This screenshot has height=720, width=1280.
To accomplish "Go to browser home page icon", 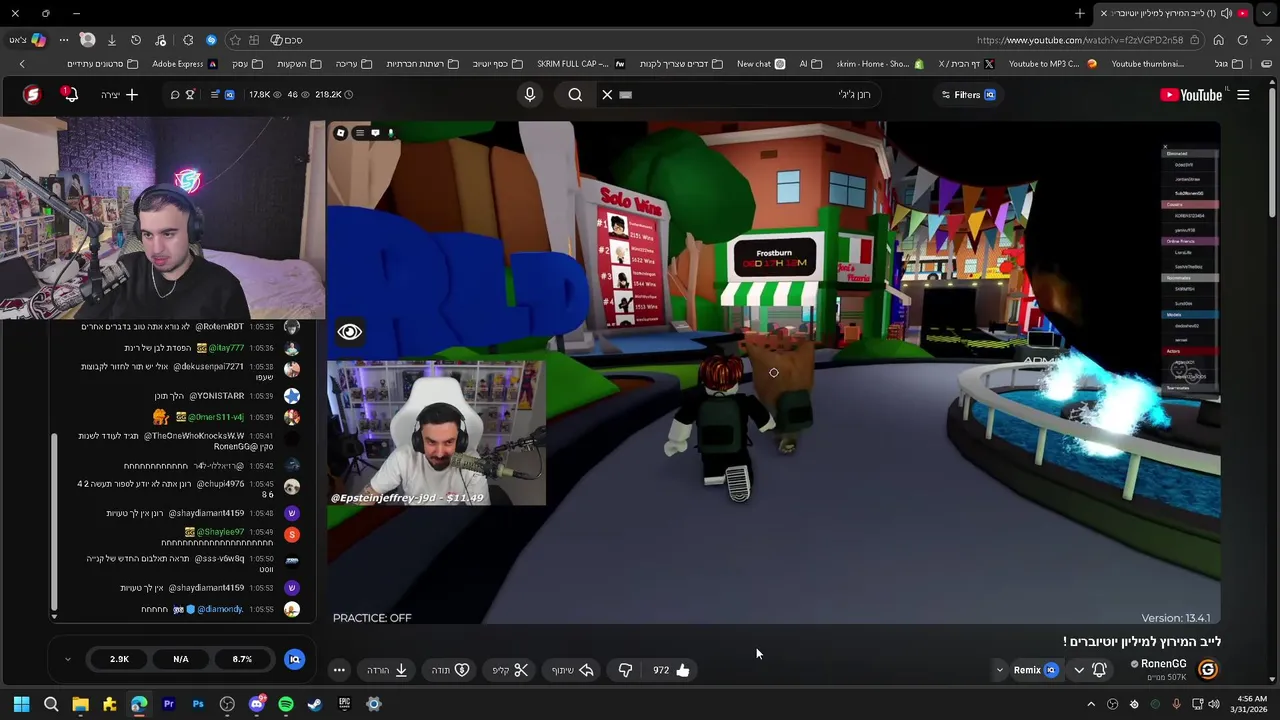I will click(1218, 40).
